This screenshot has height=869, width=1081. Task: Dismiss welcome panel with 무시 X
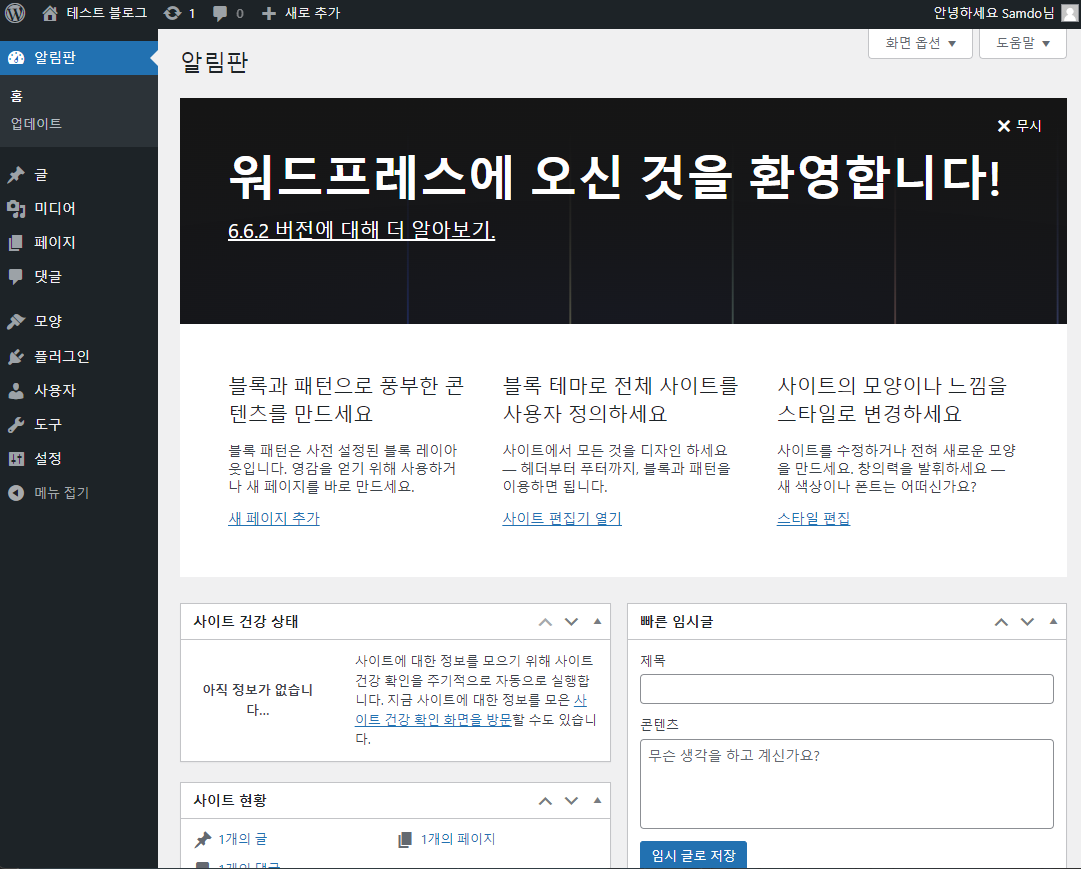click(1019, 126)
